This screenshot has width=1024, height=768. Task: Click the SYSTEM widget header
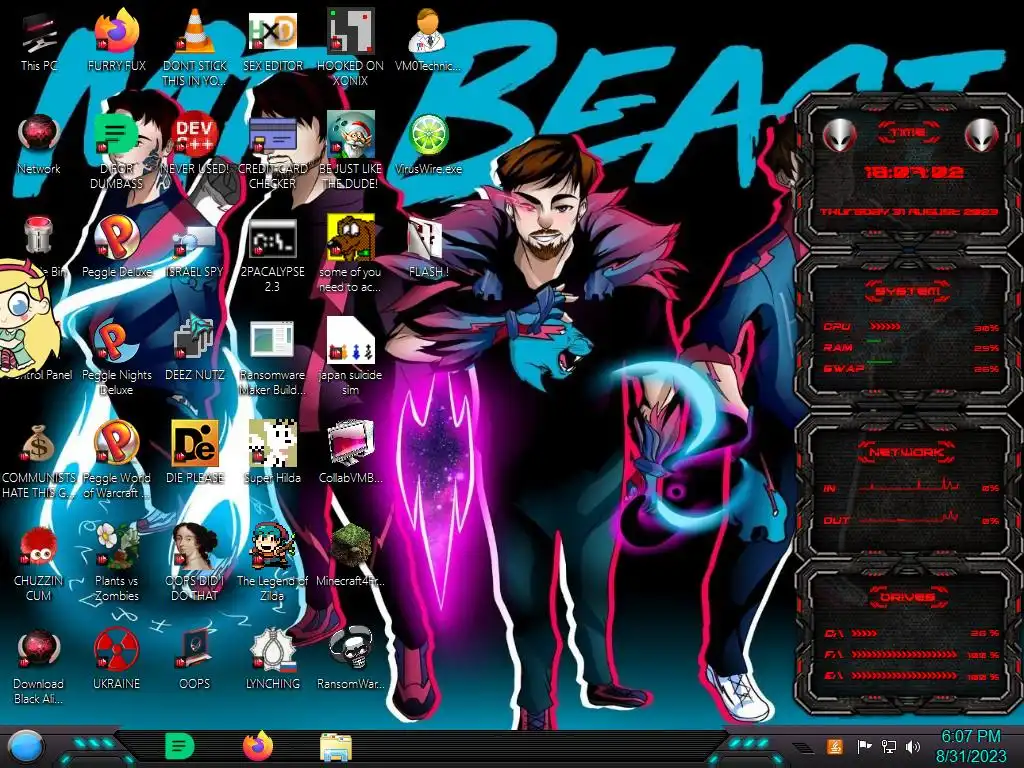[908, 291]
